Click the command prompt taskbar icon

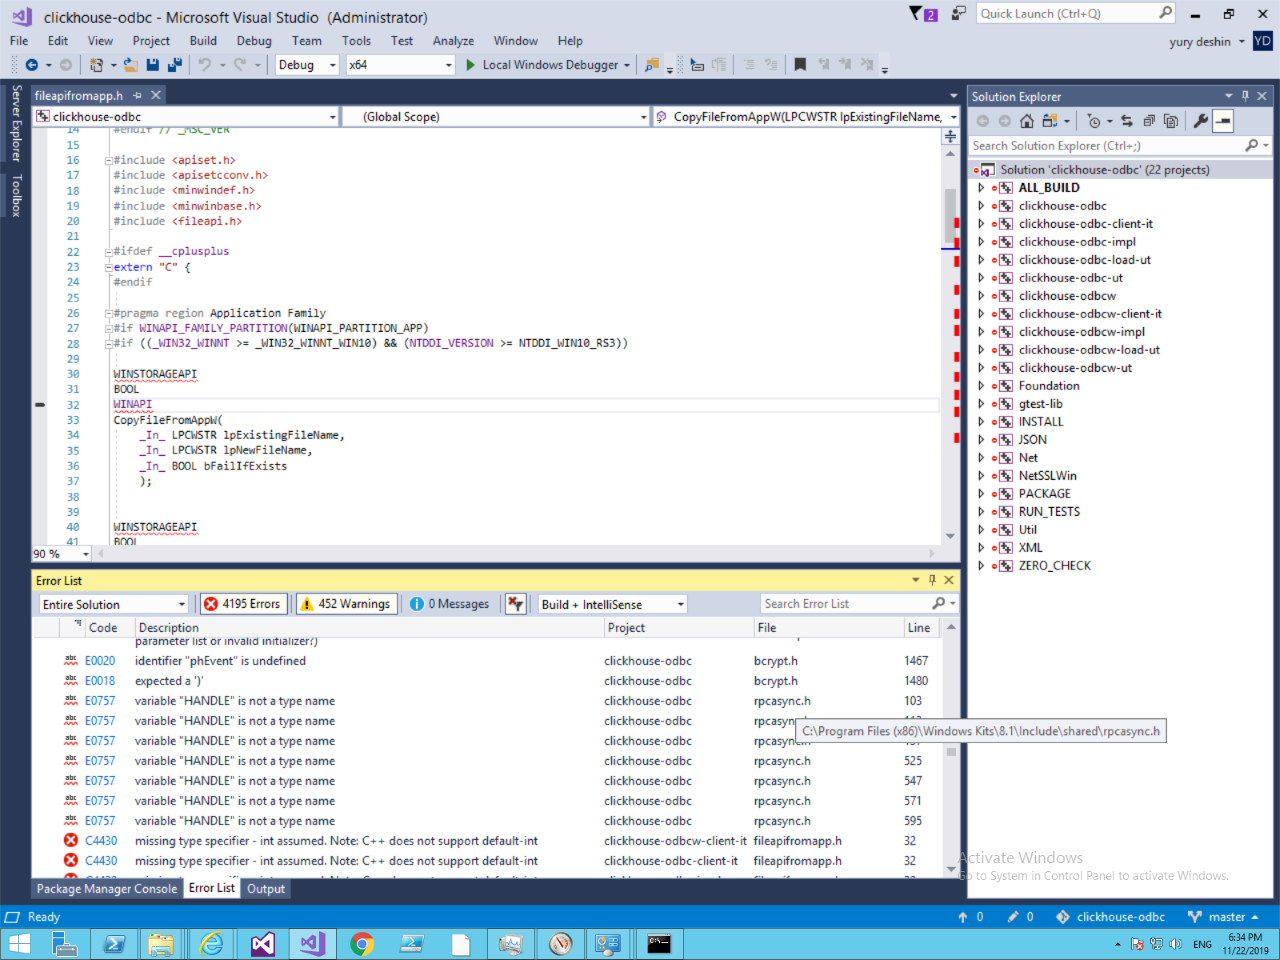coord(659,944)
